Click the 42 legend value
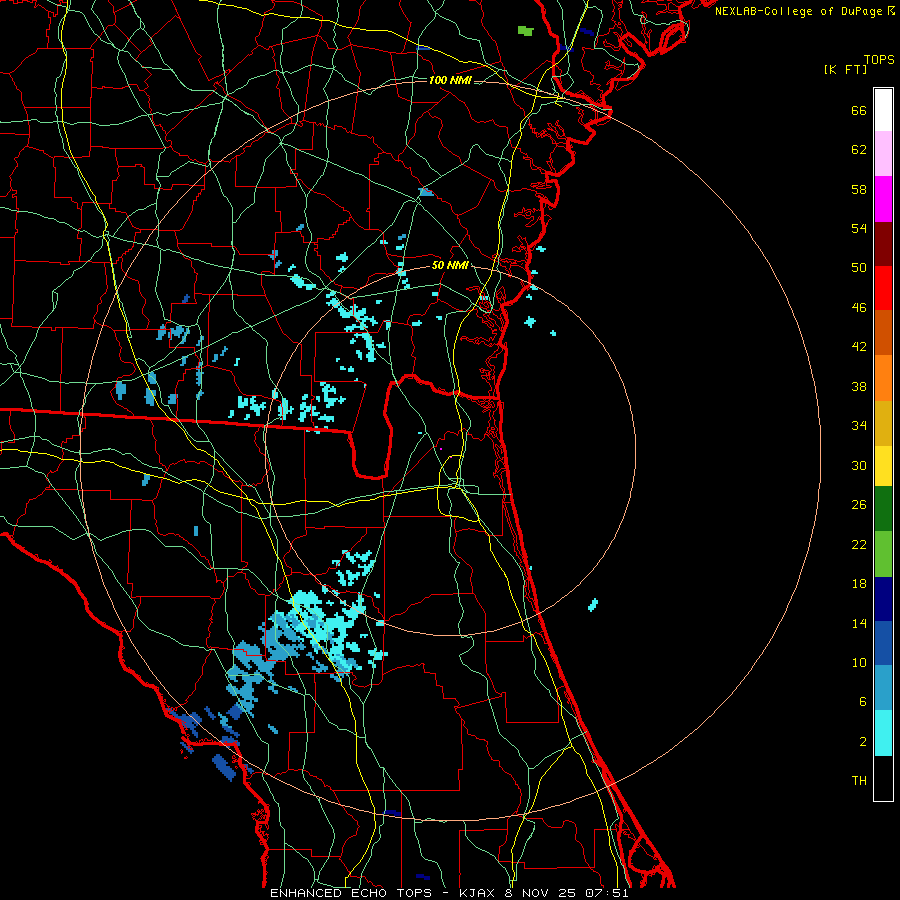The height and width of the screenshot is (900, 900). click(x=859, y=347)
